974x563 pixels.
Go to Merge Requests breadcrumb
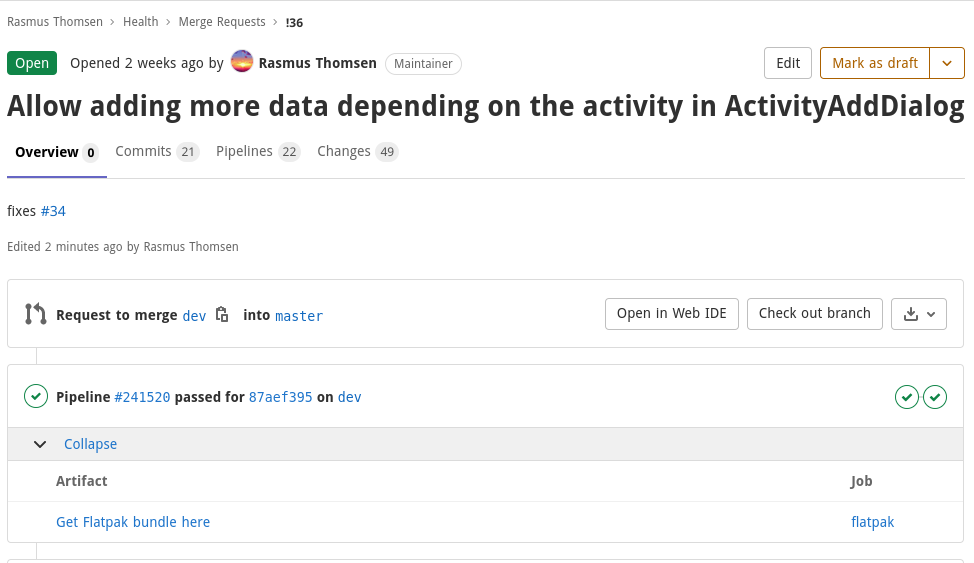[222, 21]
